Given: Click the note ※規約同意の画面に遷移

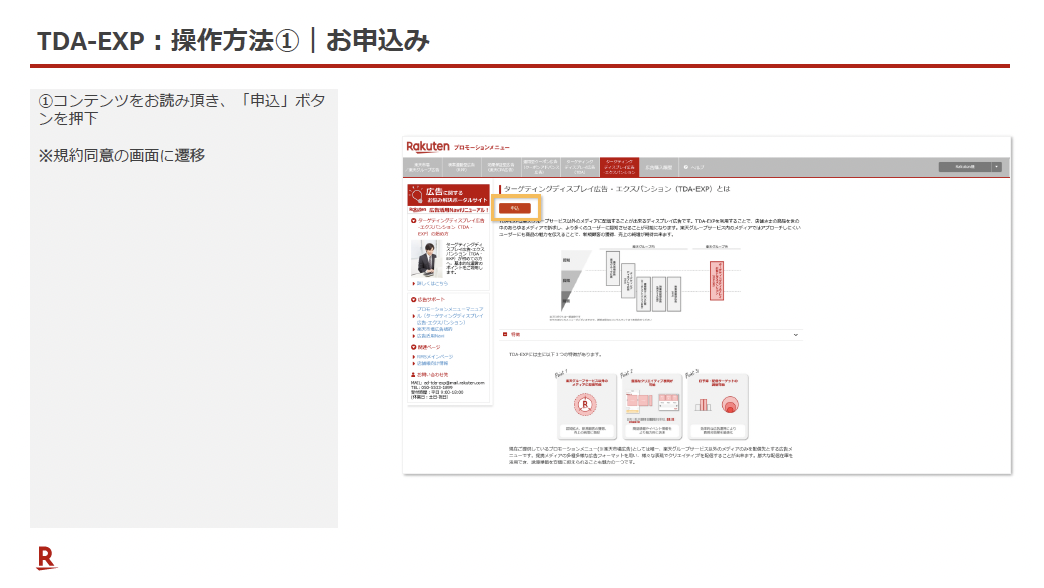Looking at the screenshot, I should tap(122, 156).
